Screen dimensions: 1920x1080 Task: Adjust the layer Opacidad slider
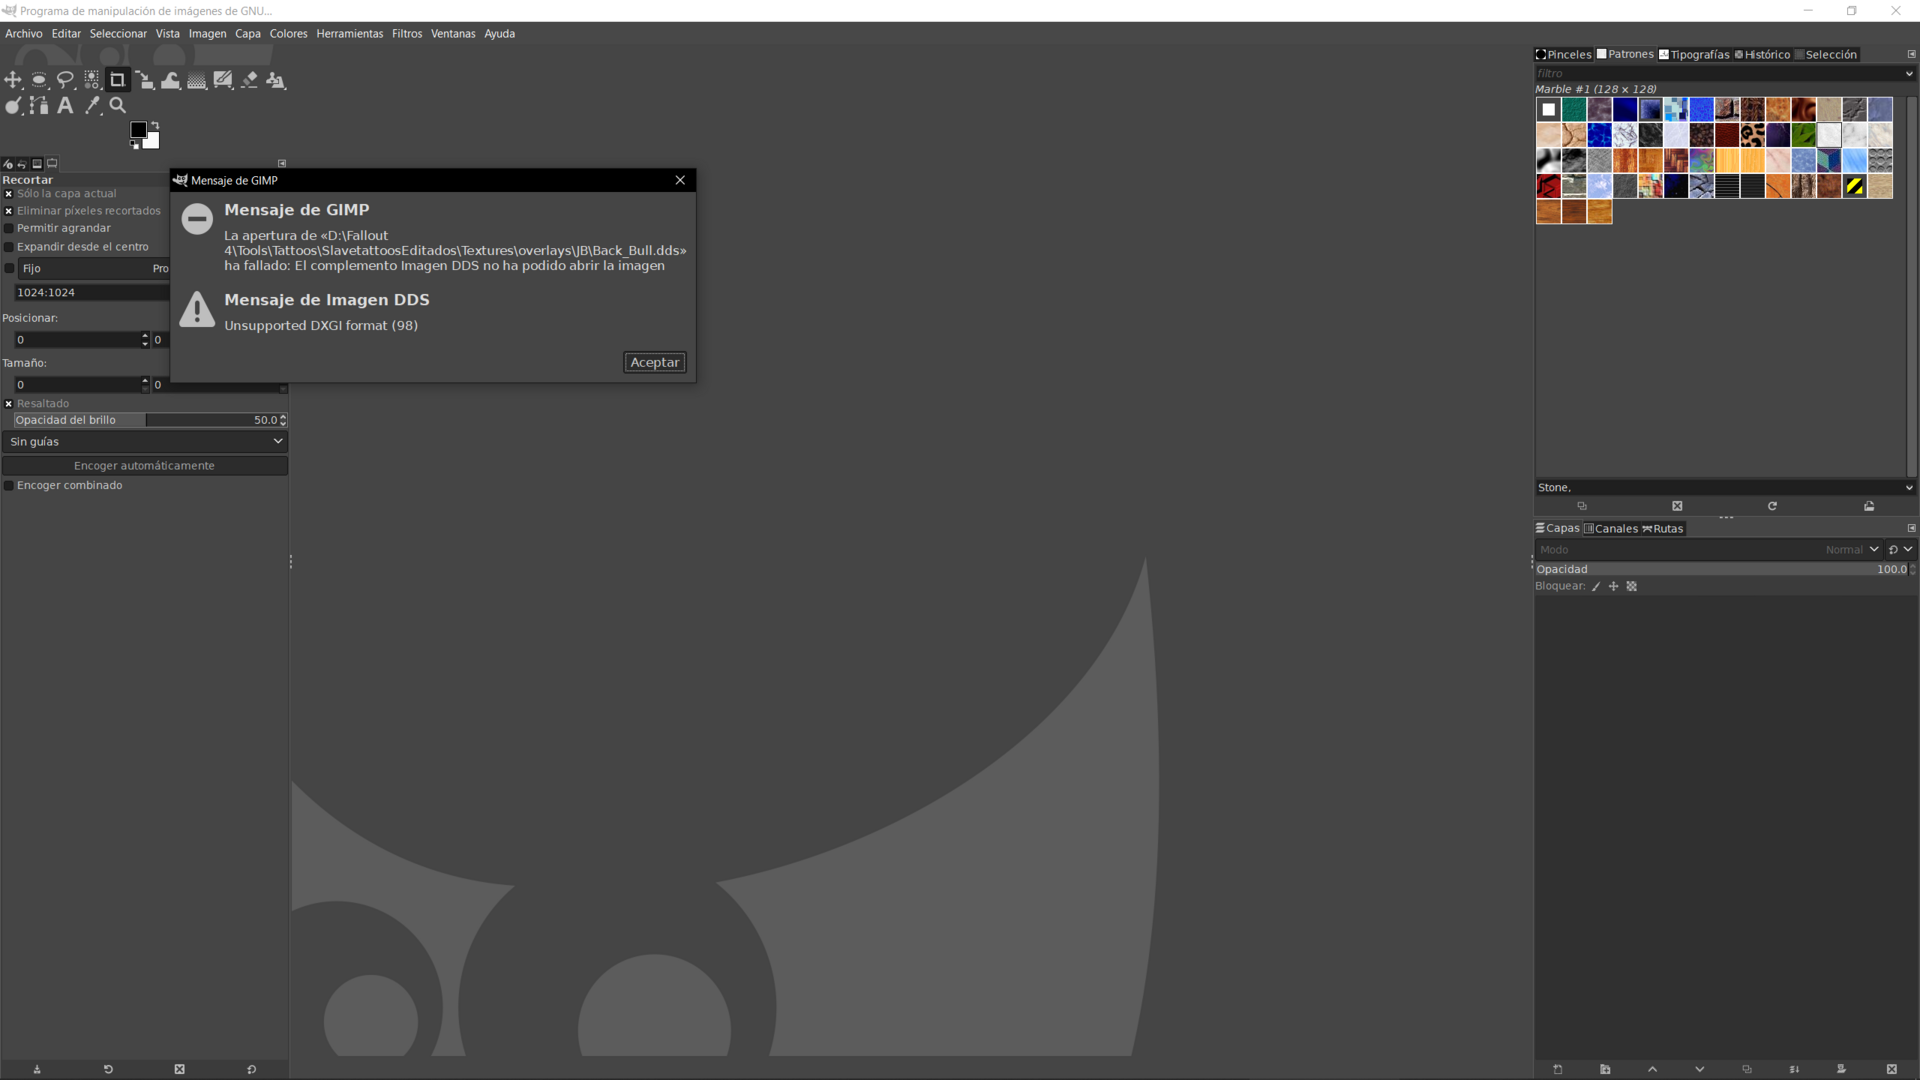point(1721,569)
